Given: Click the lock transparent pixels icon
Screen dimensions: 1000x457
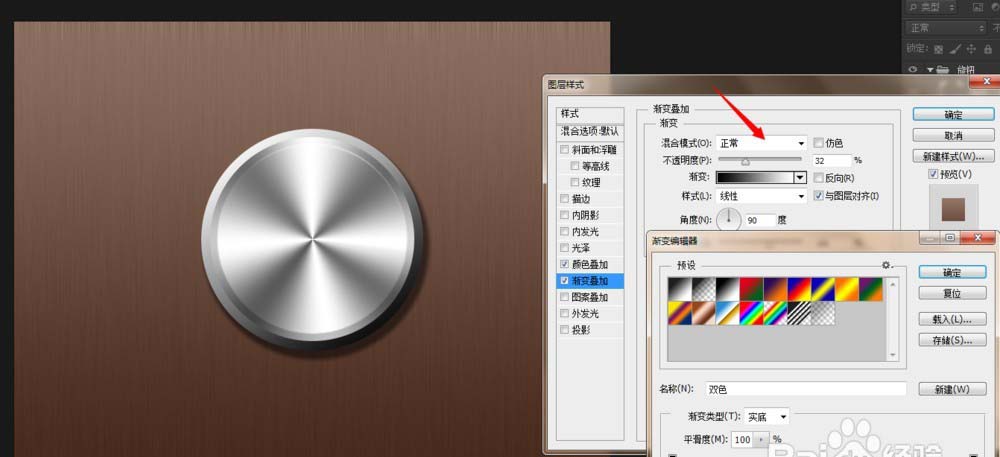Looking at the screenshot, I should point(938,48).
